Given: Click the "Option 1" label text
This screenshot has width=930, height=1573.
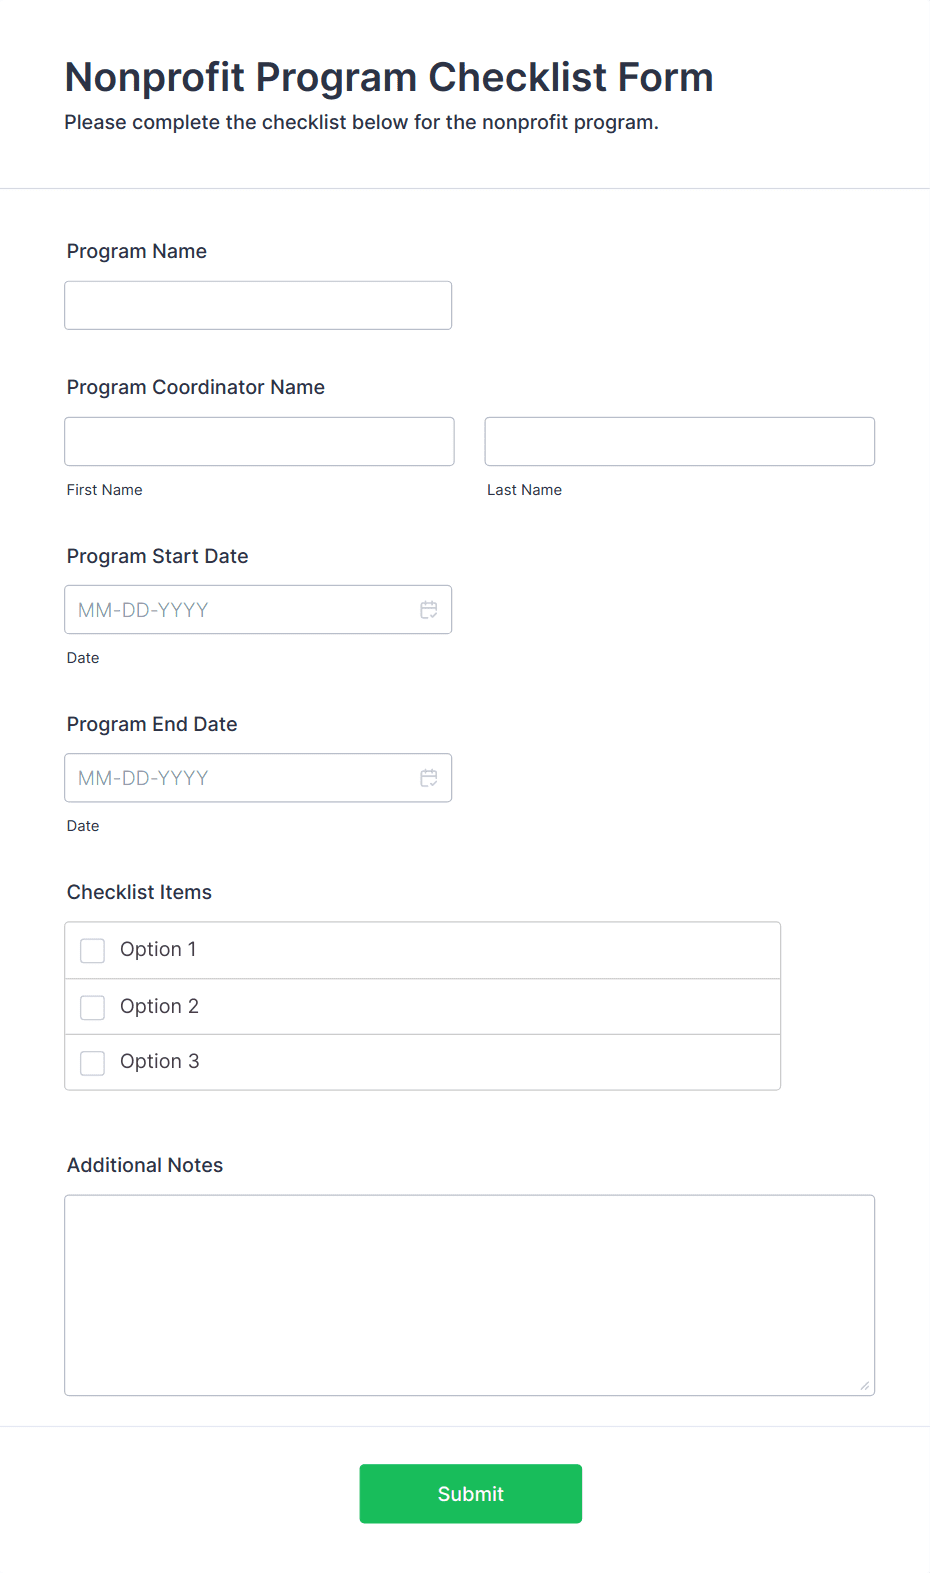Looking at the screenshot, I should [158, 950].
